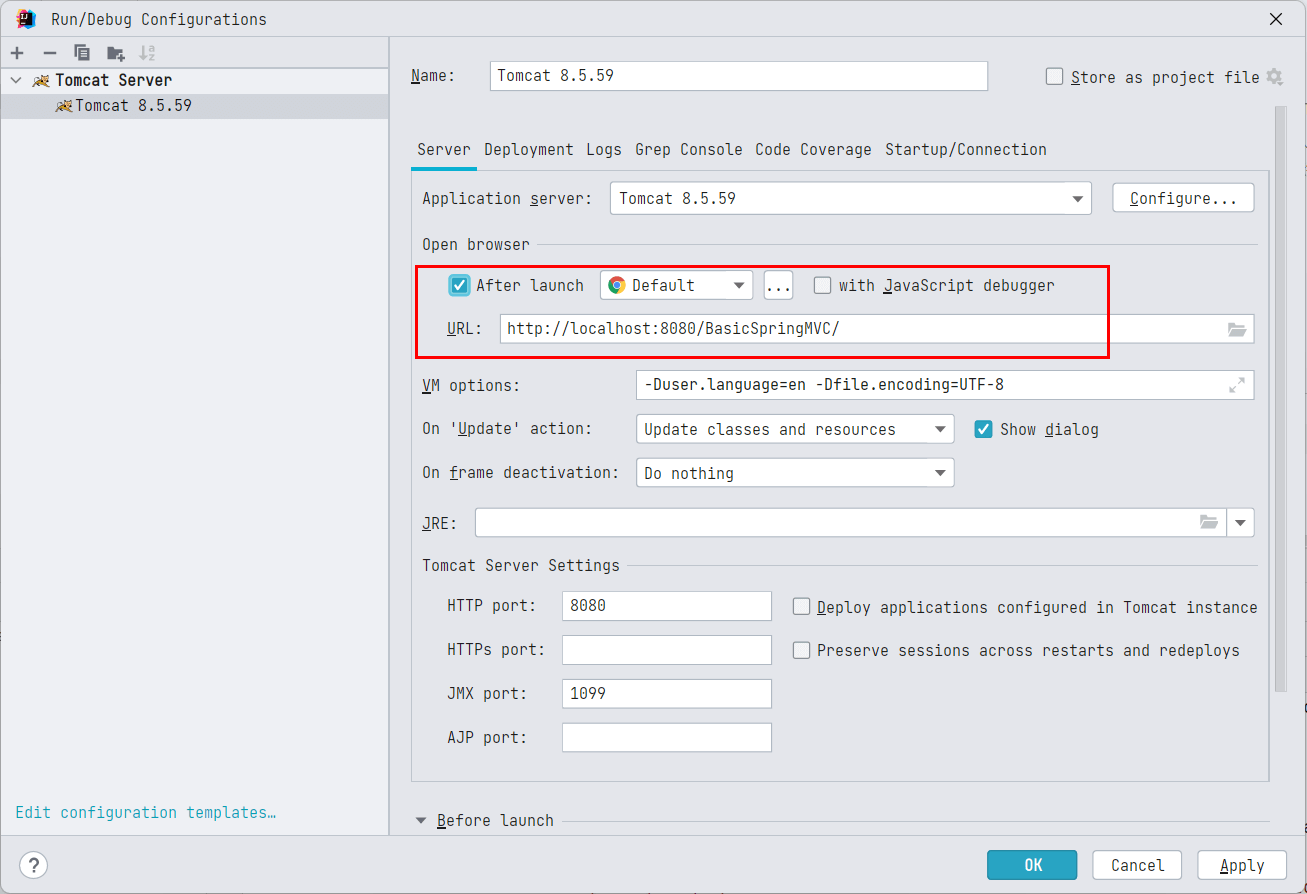Switch to the Server tab
Image resolution: width=1307 pixels, height=894 pixels.
(444, 149)
